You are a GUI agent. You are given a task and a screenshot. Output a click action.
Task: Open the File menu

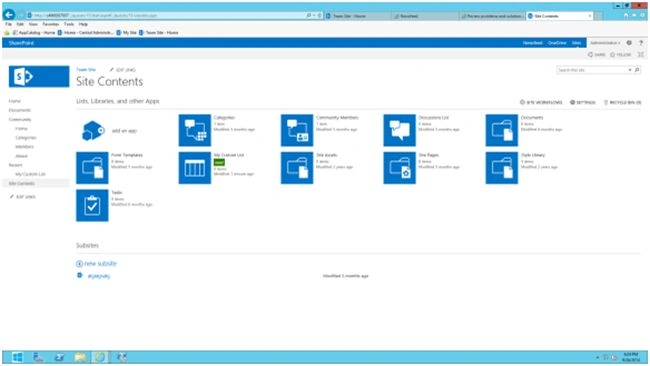tap(8, 24)
